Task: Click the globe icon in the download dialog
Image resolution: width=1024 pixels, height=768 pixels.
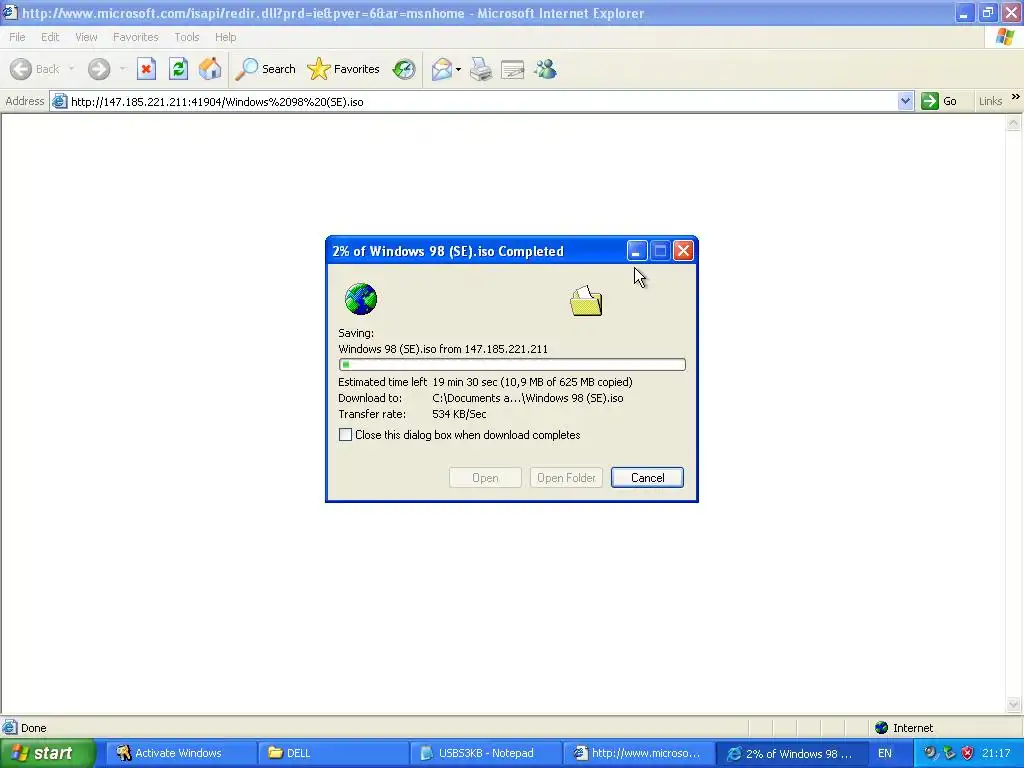Action: pyautogui.click(x=360, y=299)
